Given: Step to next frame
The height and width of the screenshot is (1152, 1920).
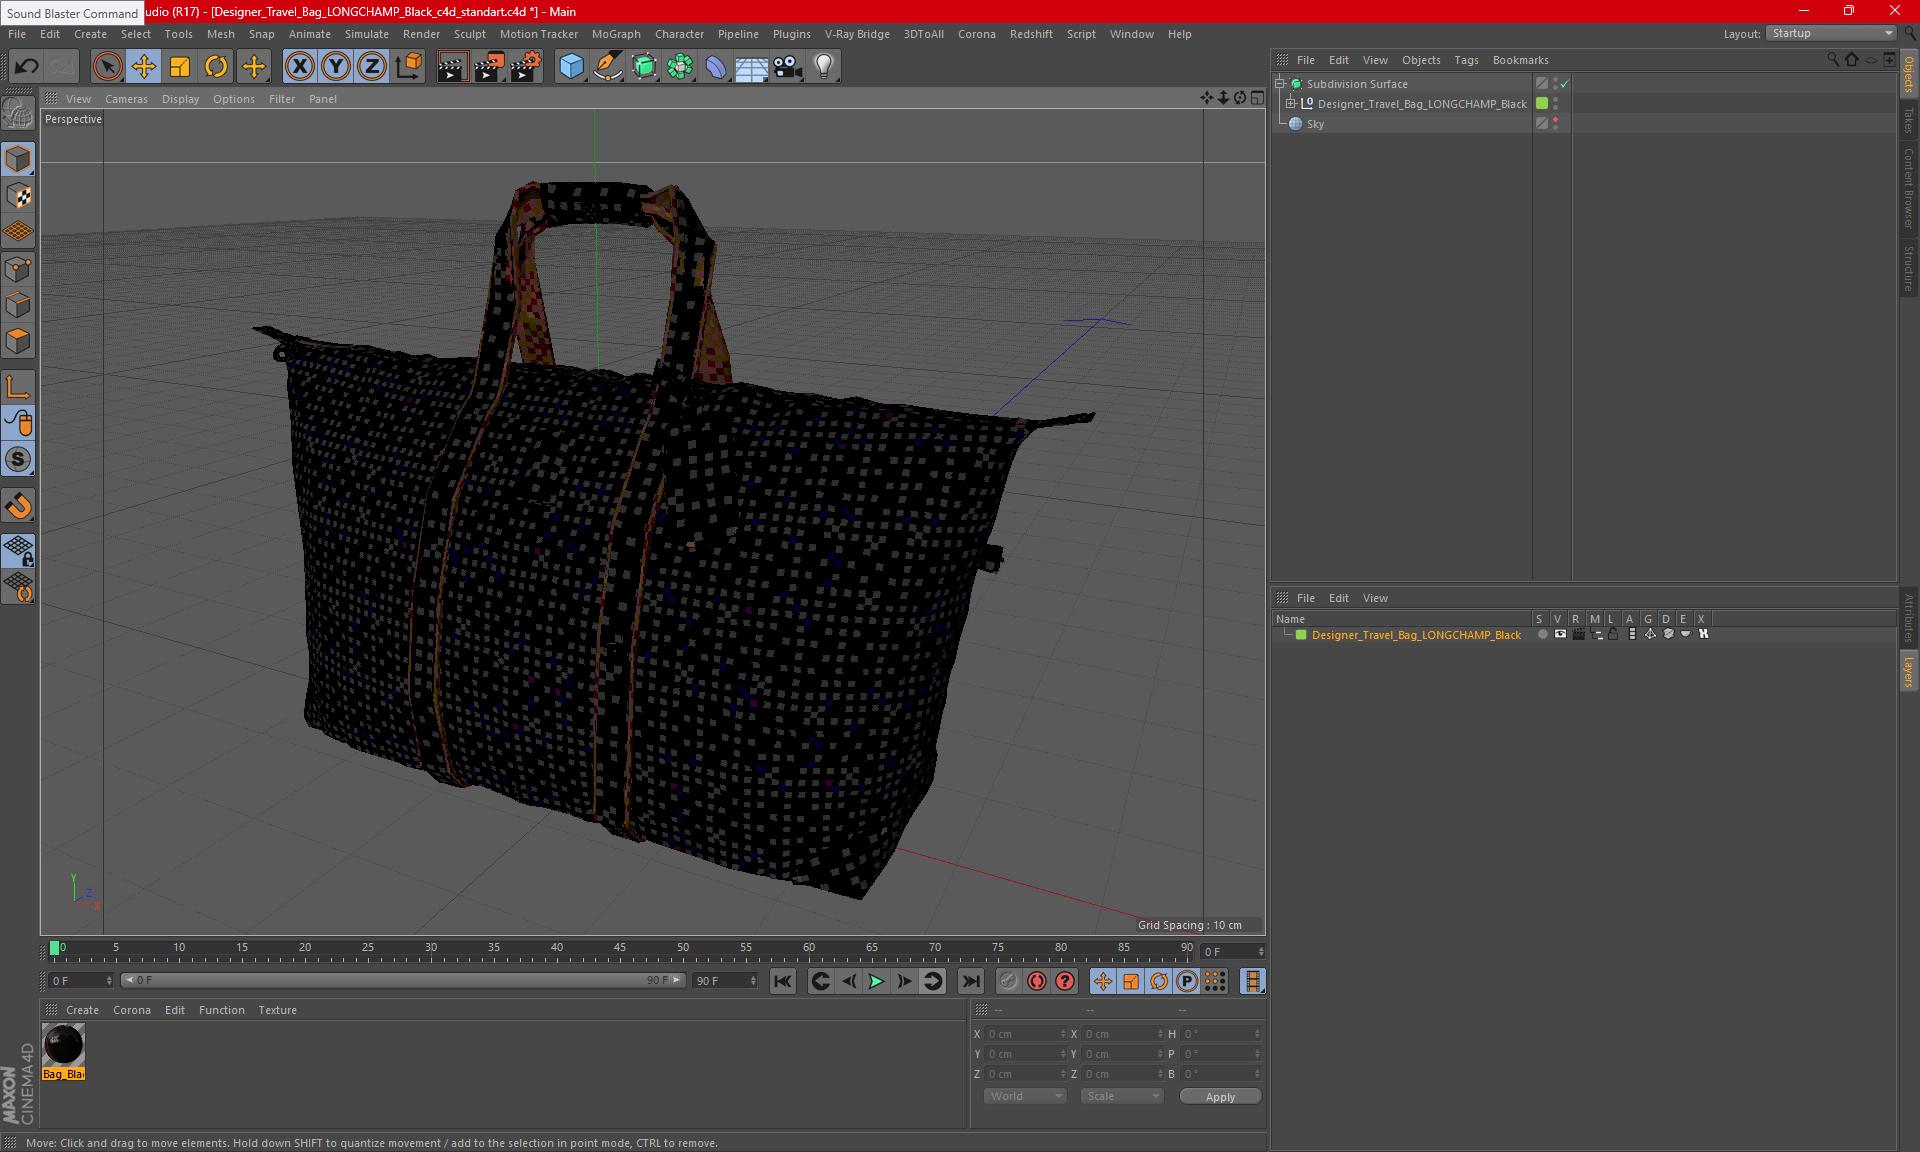Looking at the screenshot, I should tap(904, 982).
